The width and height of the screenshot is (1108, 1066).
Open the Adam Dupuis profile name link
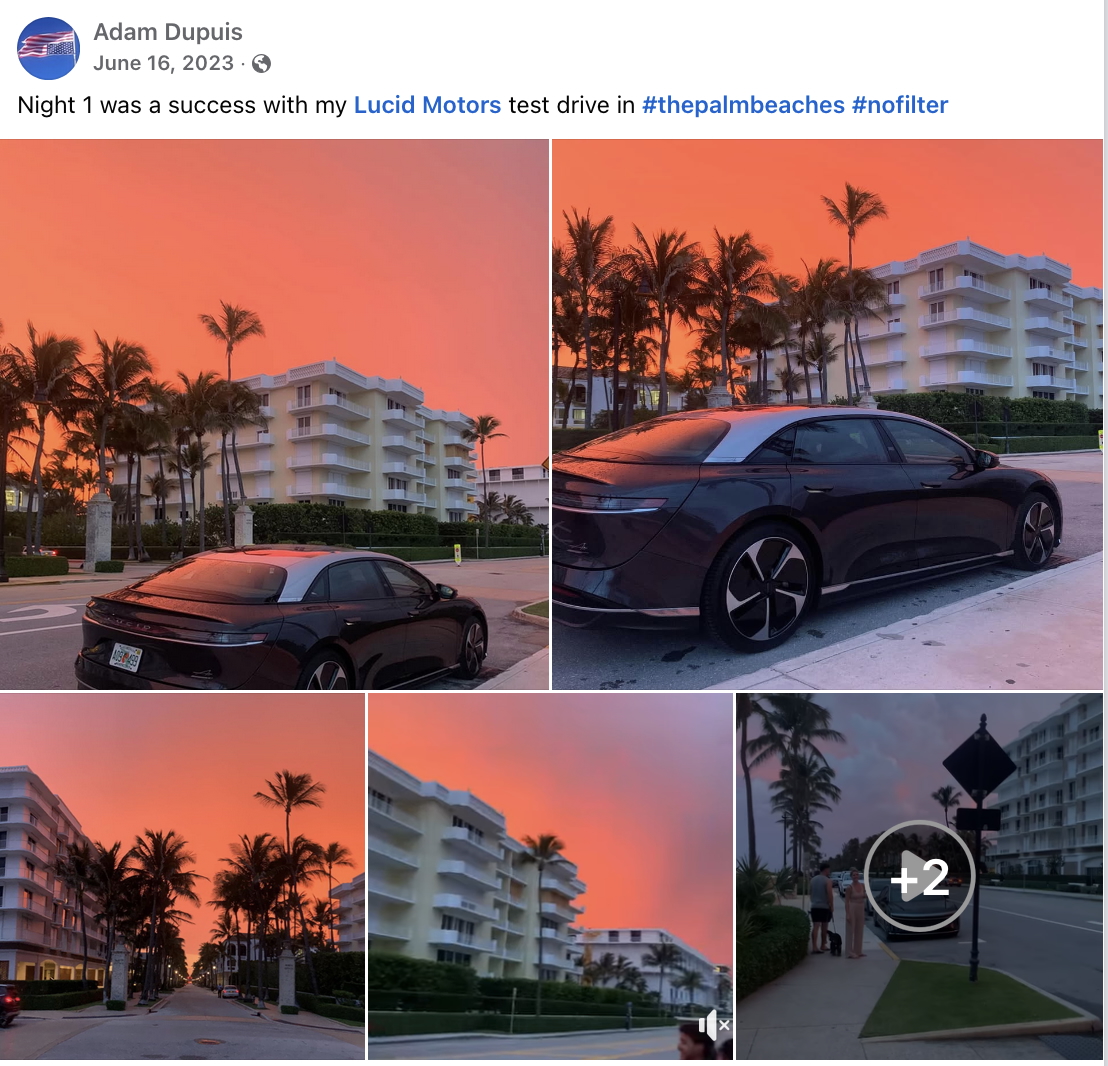[167, 32]
